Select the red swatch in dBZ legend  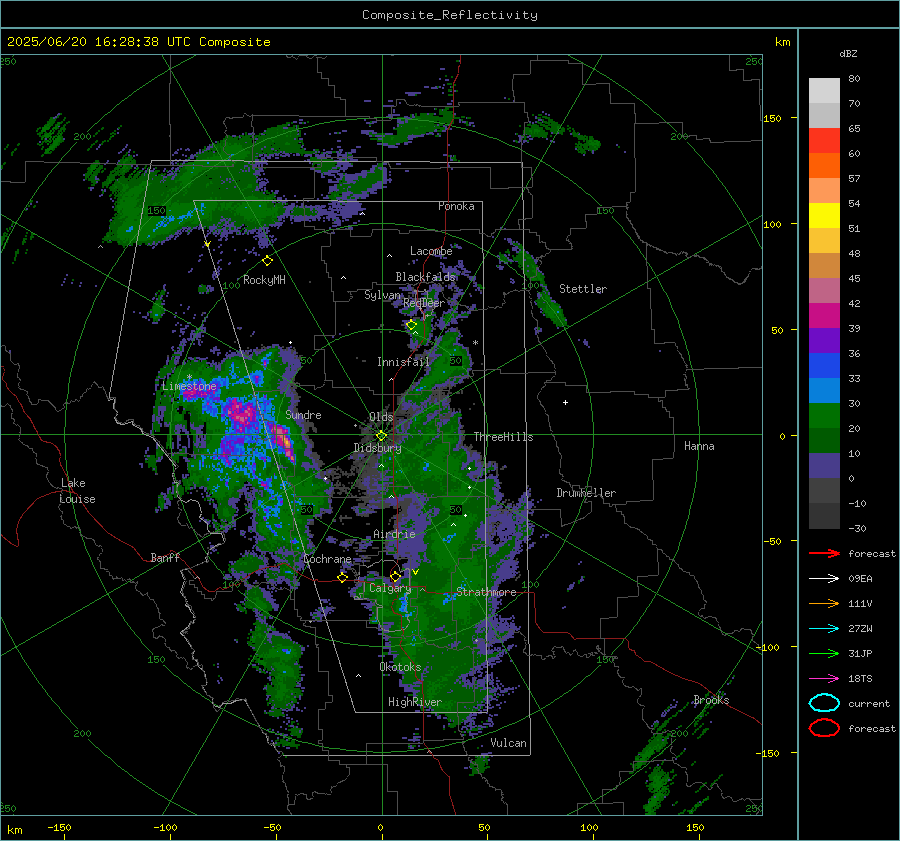pyautogui.click(x=824, y=141)
